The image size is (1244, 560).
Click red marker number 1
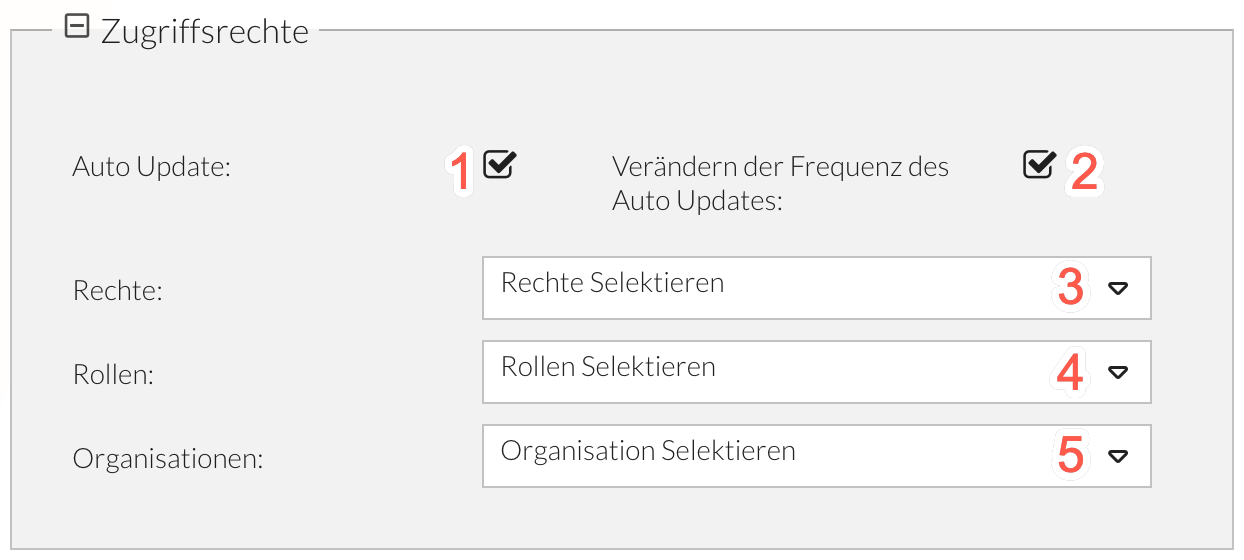tap(460, 172)
